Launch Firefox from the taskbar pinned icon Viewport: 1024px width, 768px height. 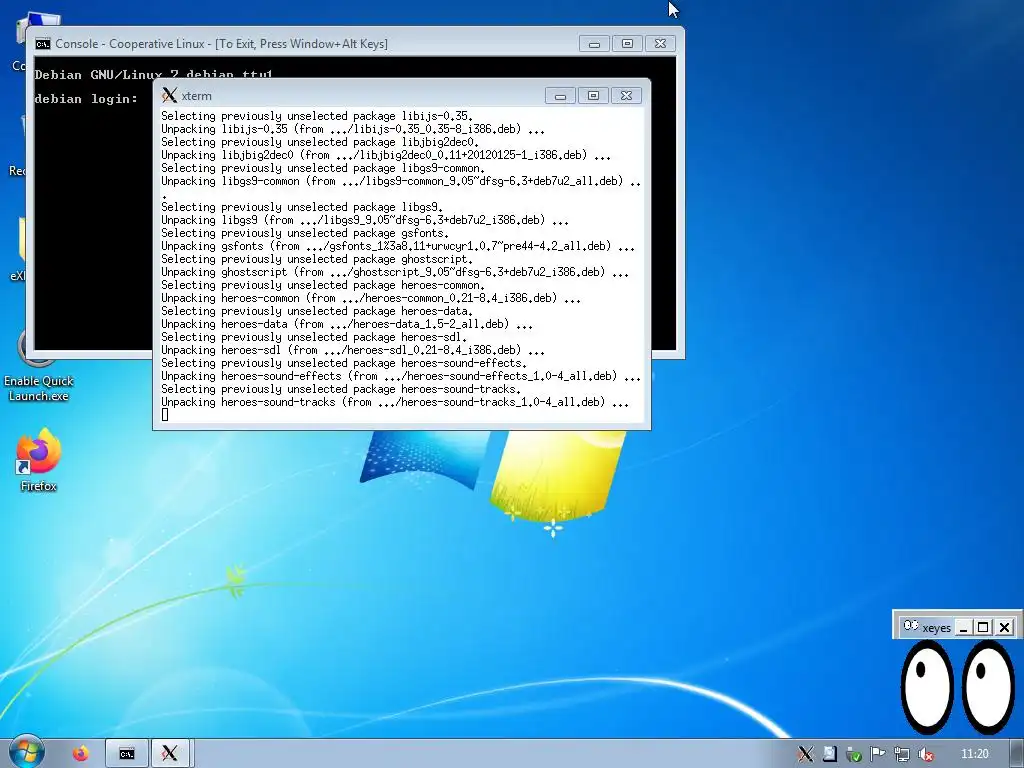click(x=80, y=754)
